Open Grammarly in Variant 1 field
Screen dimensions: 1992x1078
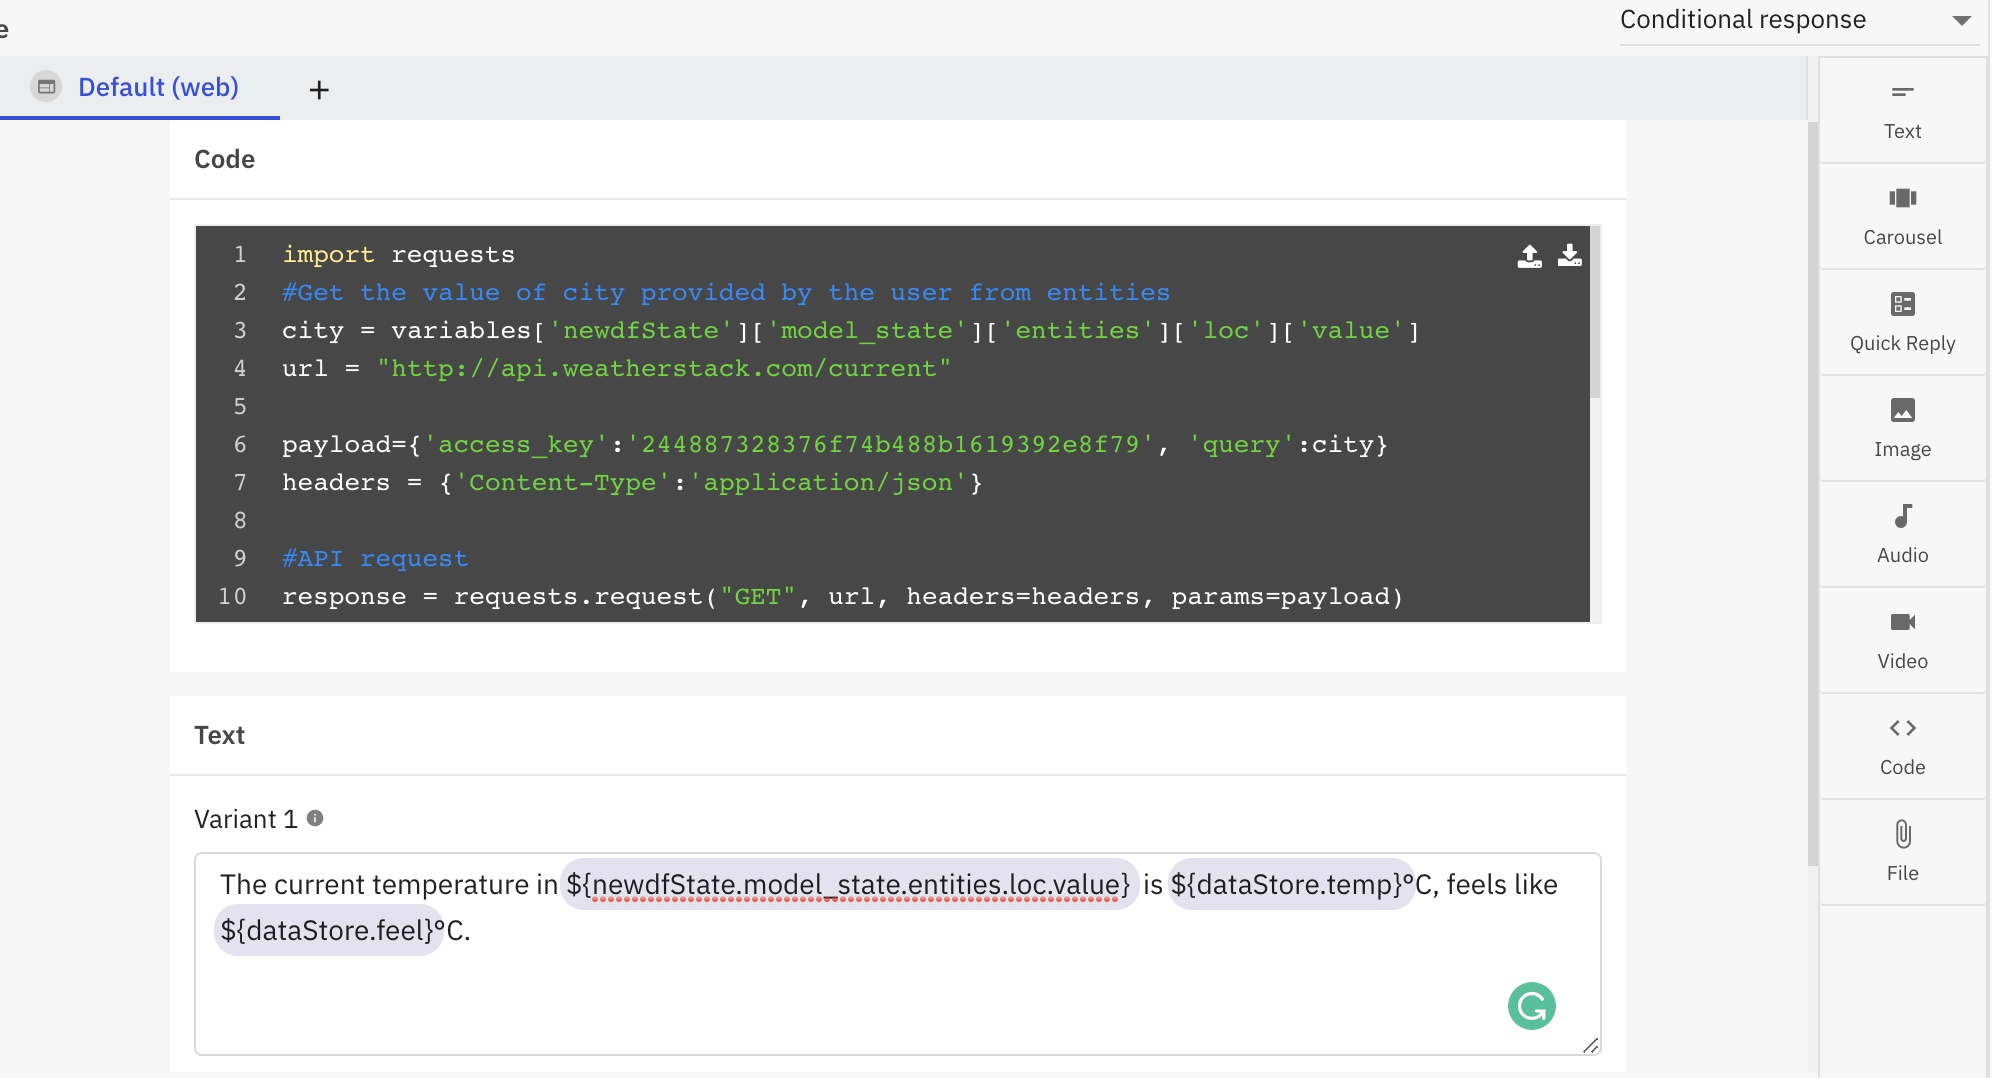tap(1531, 1006)
